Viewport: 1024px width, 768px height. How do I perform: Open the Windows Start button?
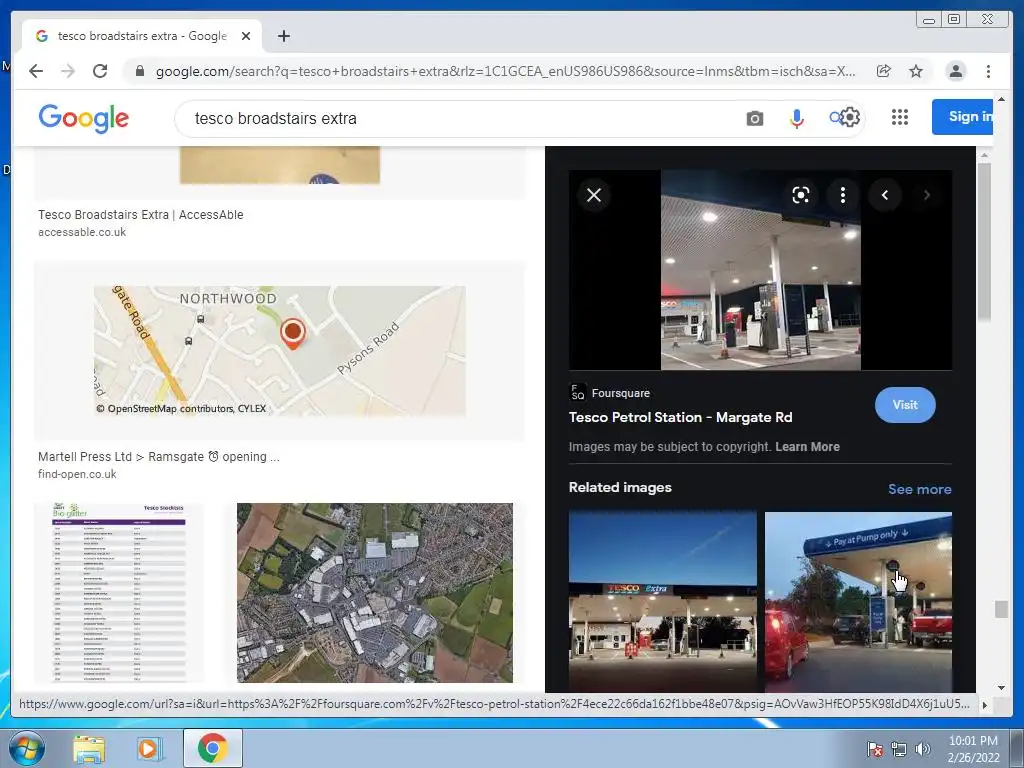click(x=26, y=748)
